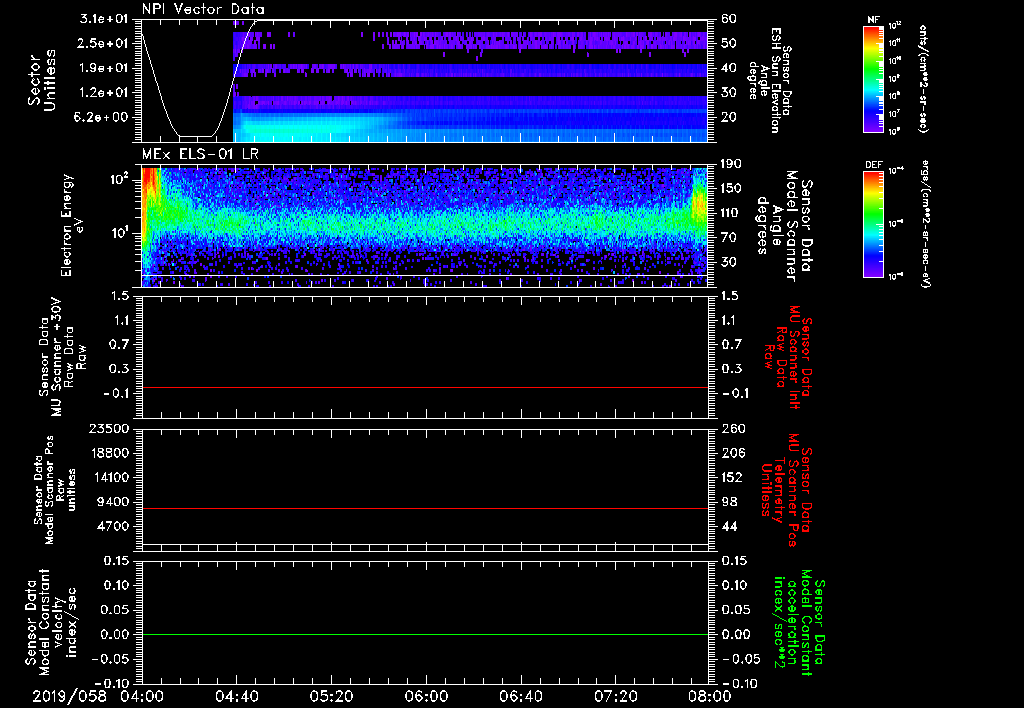This screenshot has height=708, width=1024.
Task: Click the 06:00 time axis tick label
Action: click(x=425, y=695)
